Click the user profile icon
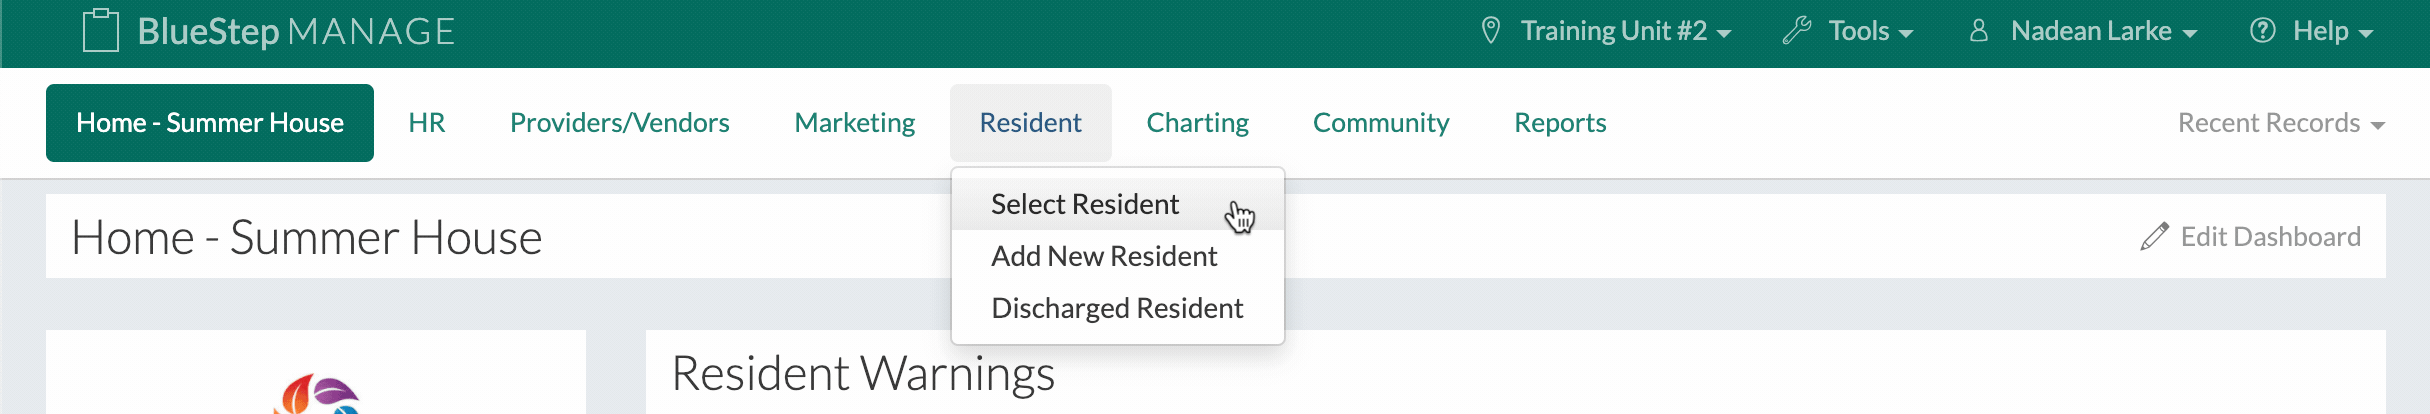 1978,30
